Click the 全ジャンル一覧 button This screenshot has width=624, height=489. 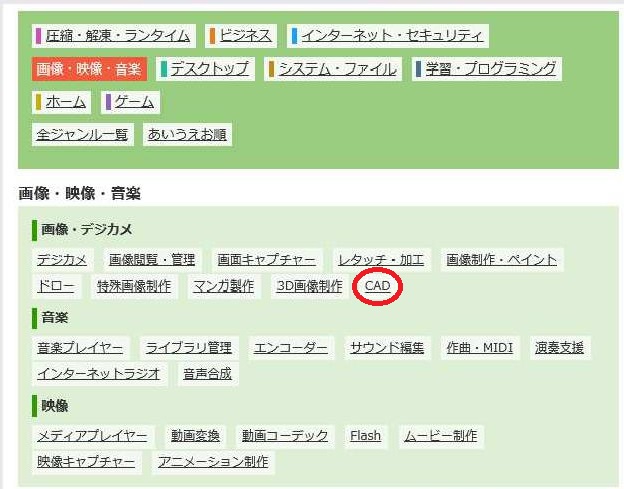(82, 134)
